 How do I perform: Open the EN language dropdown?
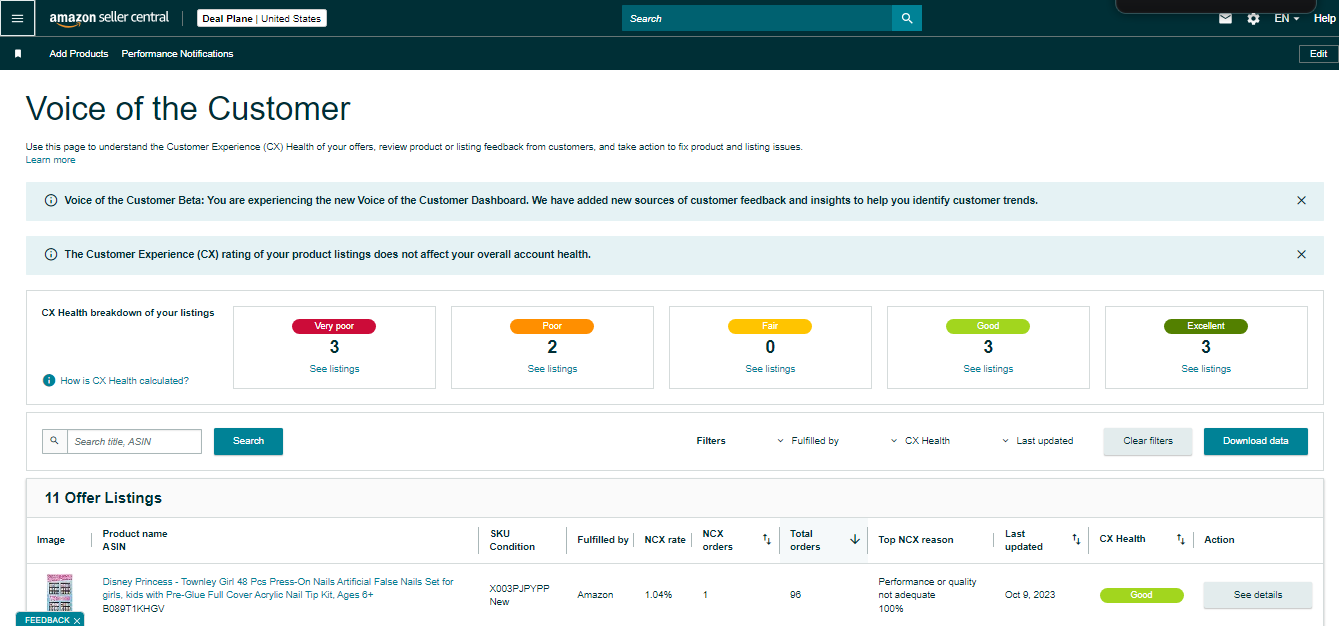[1287, 19]
